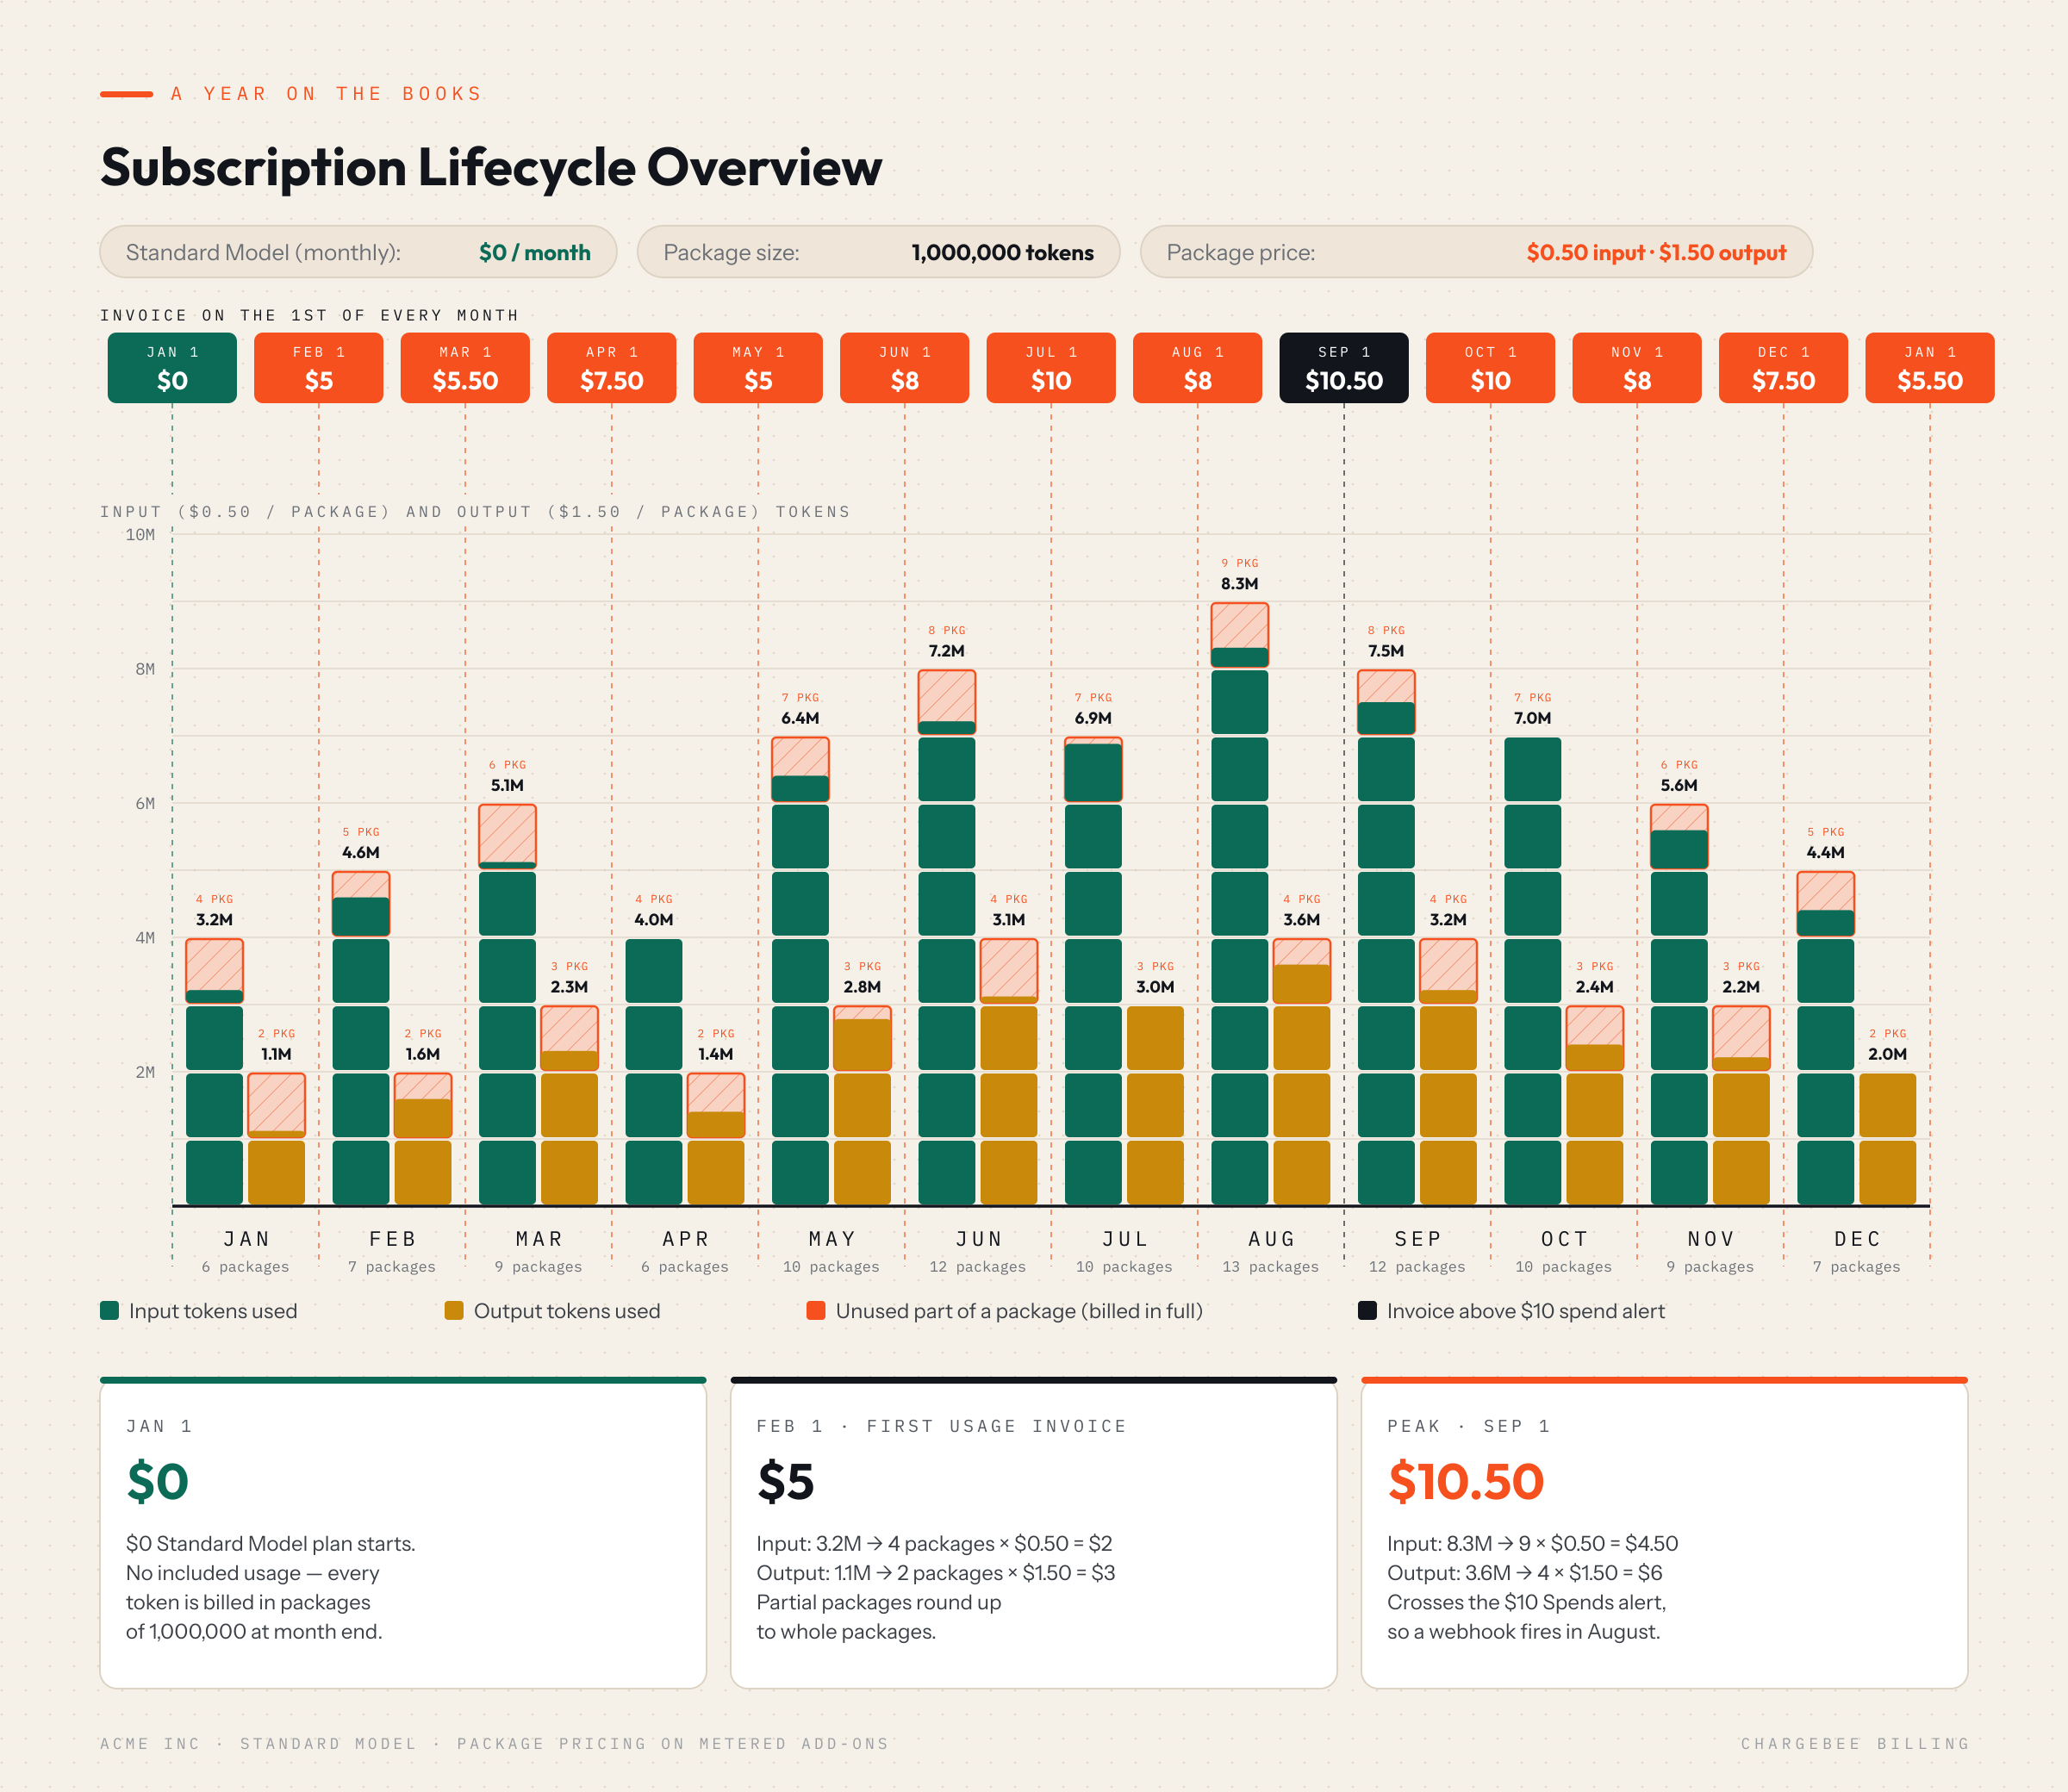Click the Standard Model (monthly) $0 / month pill
This screenshot has width=2068, height=1792.
tap(358, 252)
